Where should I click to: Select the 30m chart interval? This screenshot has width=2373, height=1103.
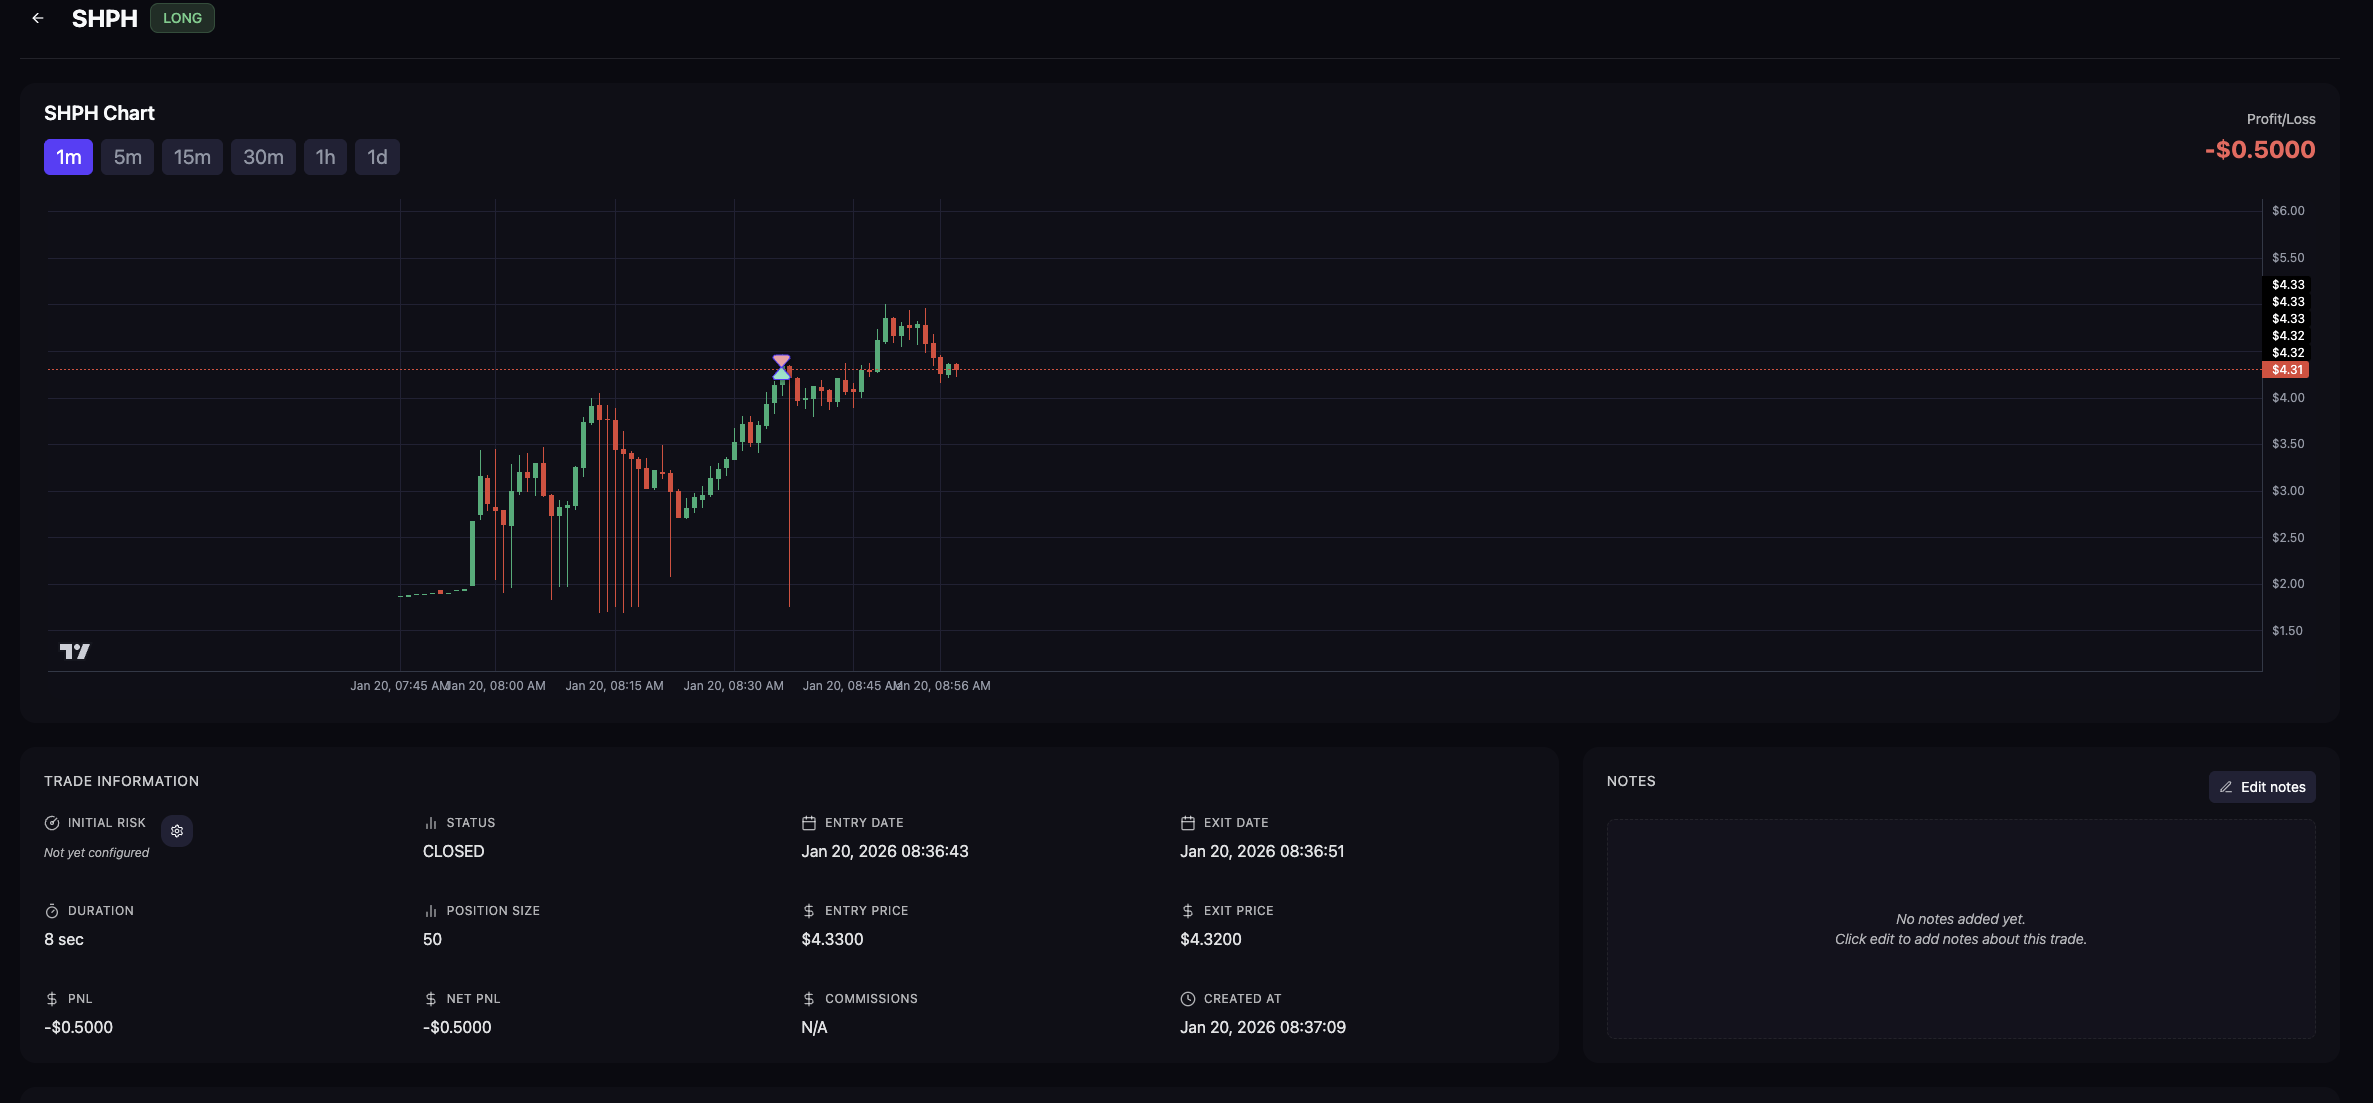pos(263,157)
